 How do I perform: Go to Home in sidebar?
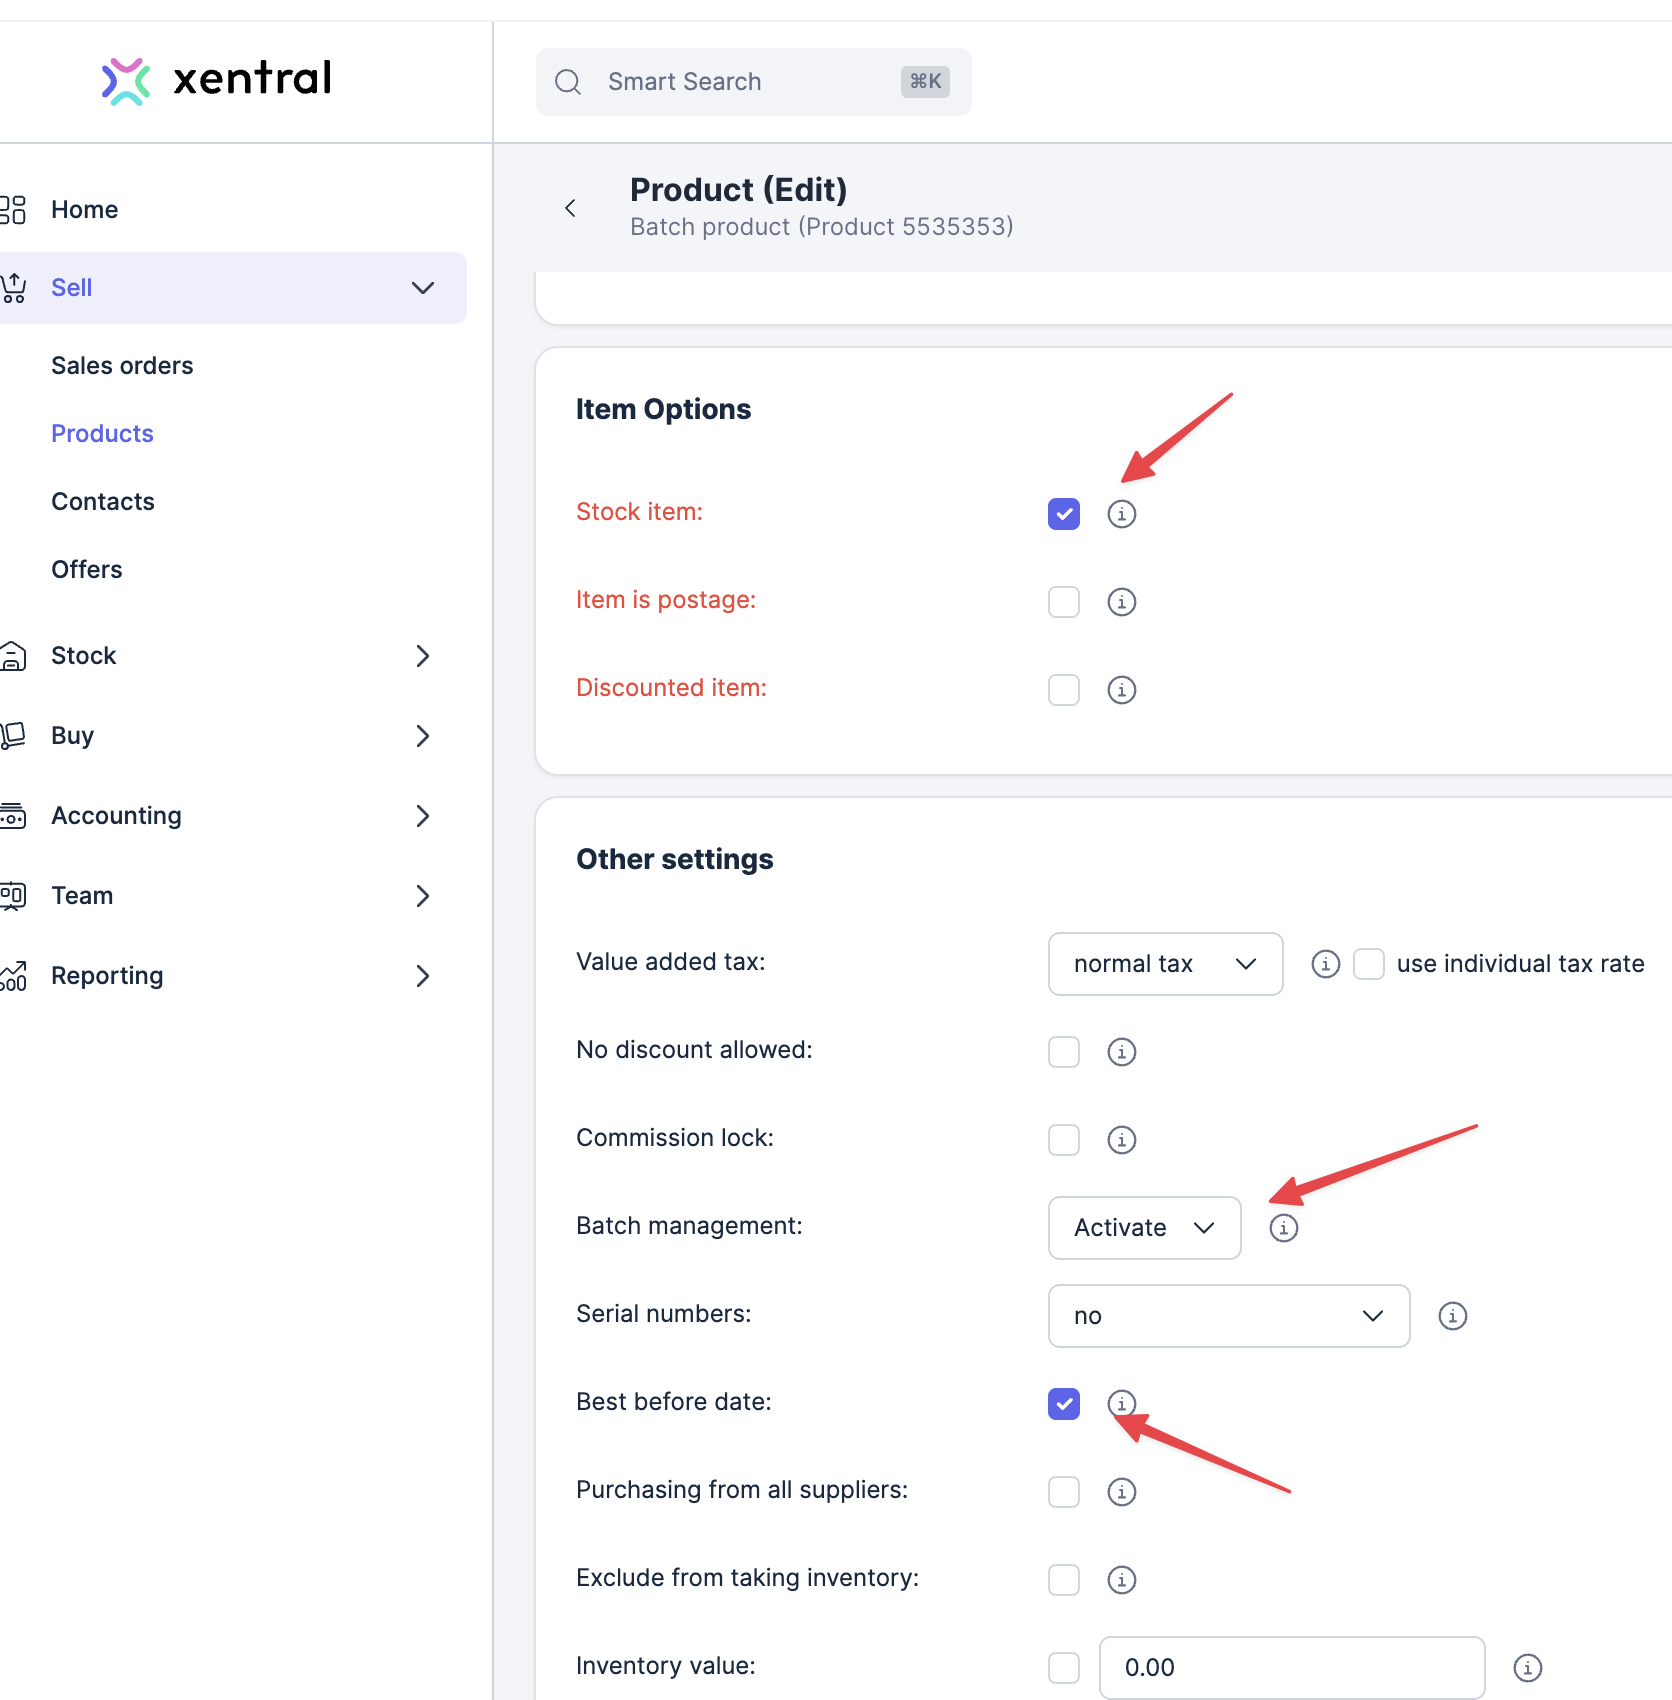[85, 210]
